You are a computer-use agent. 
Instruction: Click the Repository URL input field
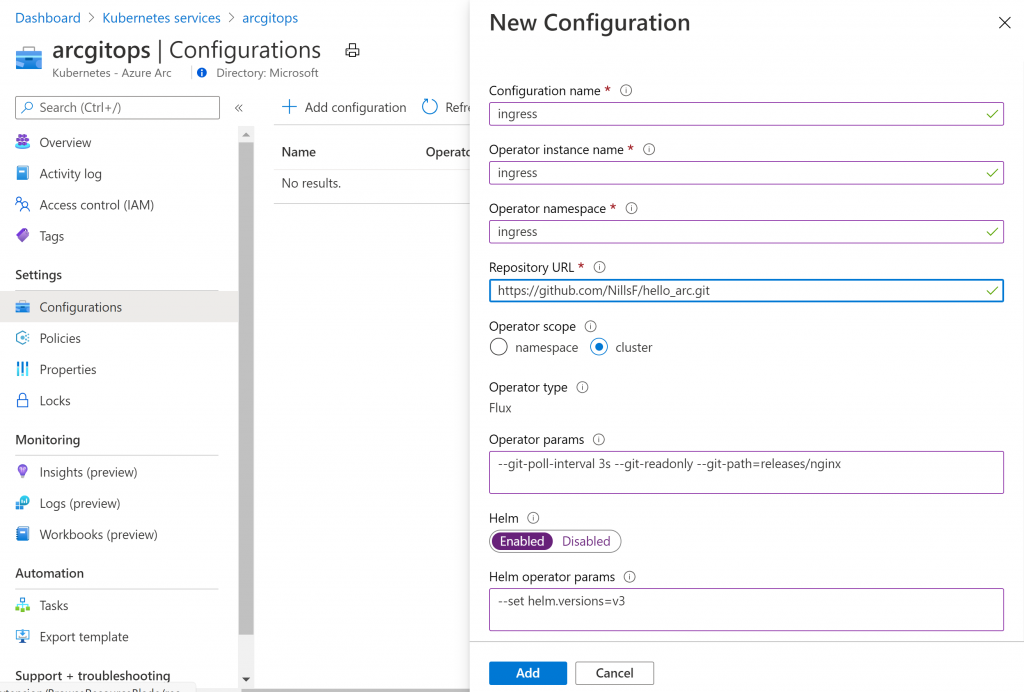pyautogui.click(x=746, y=291)
